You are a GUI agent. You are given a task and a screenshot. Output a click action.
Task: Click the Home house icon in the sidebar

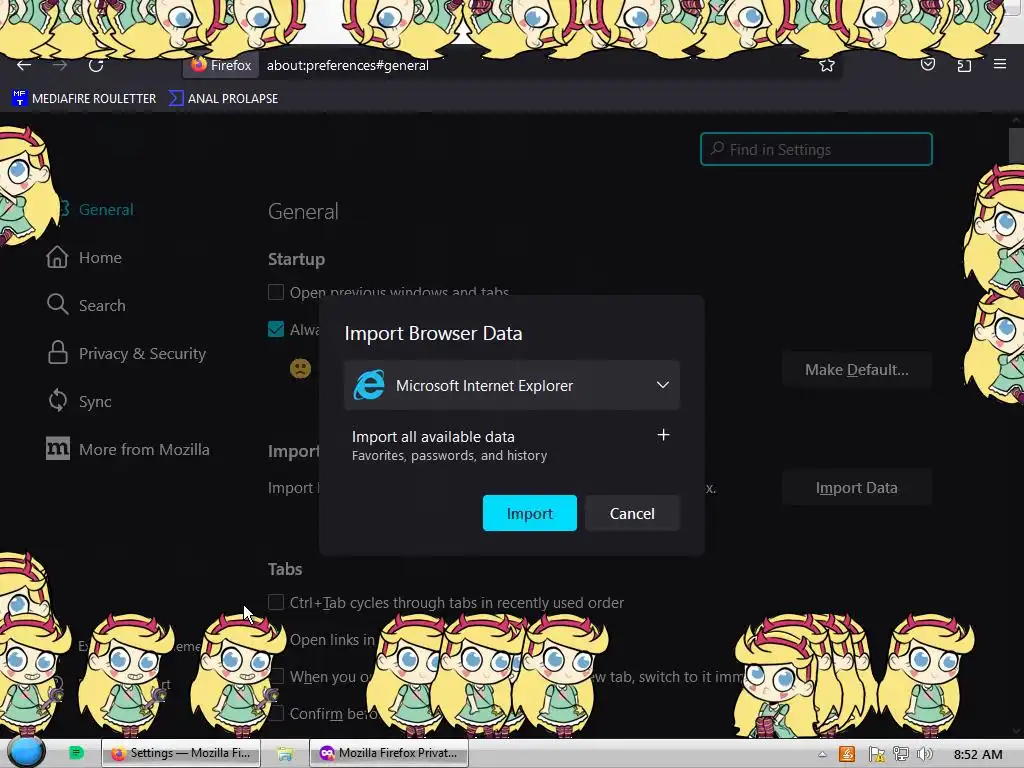(57, 257)
